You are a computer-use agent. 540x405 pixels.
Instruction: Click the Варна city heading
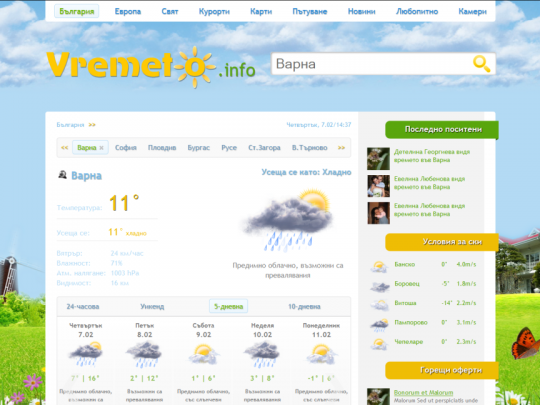point(86,176)
